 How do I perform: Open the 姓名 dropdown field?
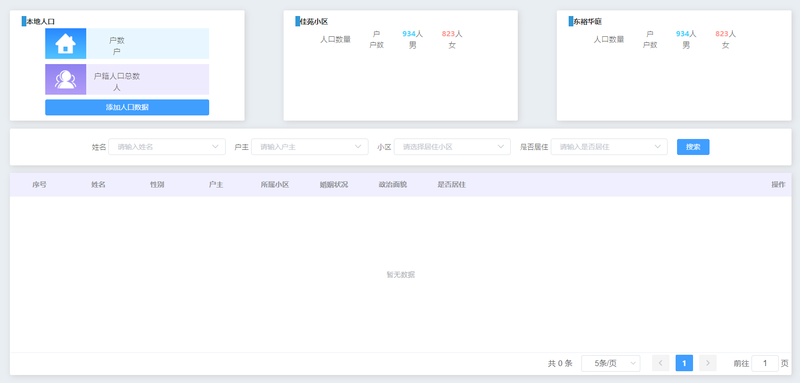pos(167,147)
